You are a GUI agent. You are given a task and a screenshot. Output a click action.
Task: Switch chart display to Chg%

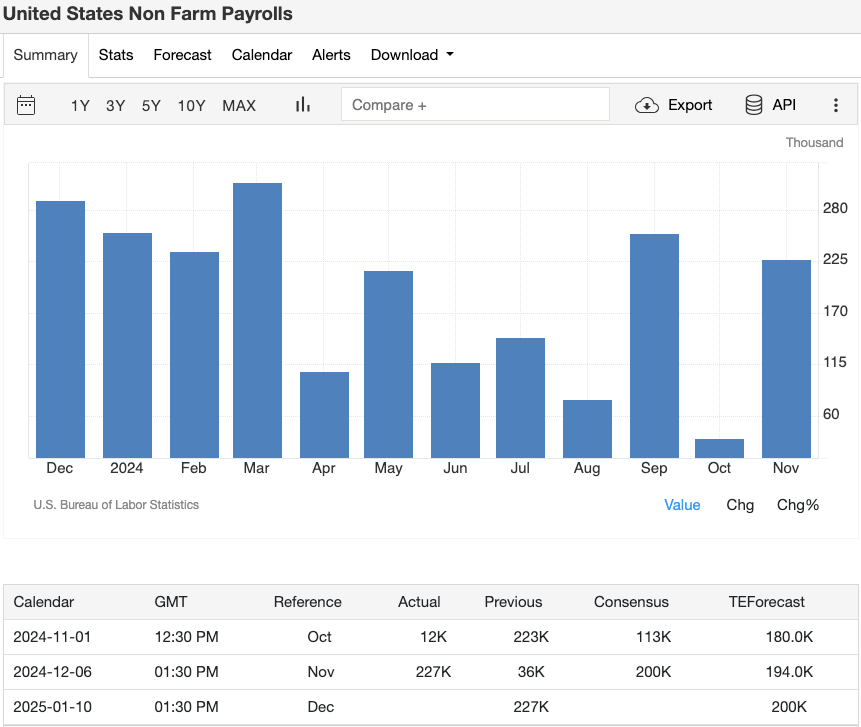[x=797, y=505]
